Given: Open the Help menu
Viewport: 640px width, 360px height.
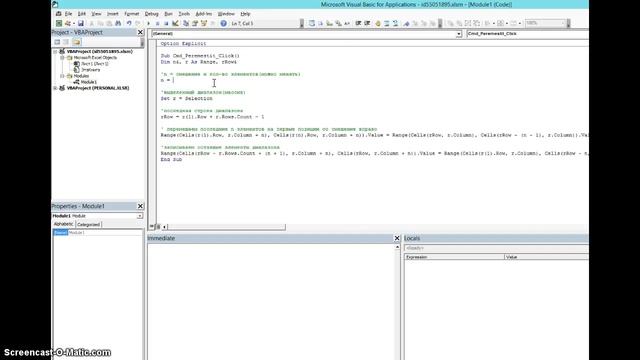Looking at the screenshot, I should pos(245,14).
